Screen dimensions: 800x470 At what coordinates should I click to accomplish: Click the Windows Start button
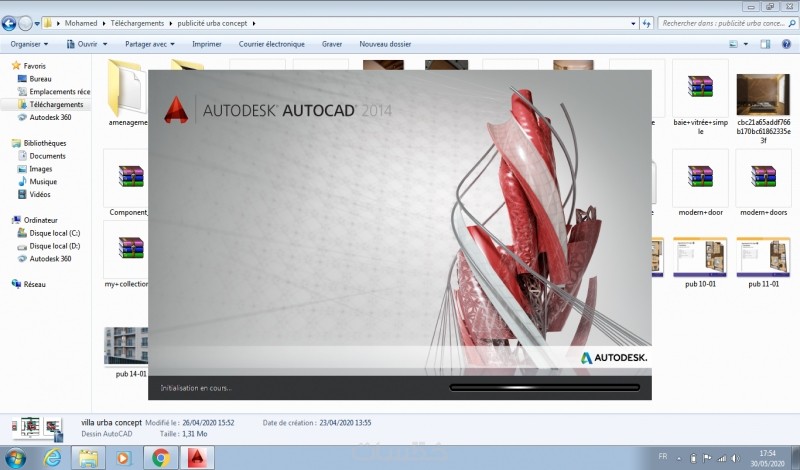14,458
